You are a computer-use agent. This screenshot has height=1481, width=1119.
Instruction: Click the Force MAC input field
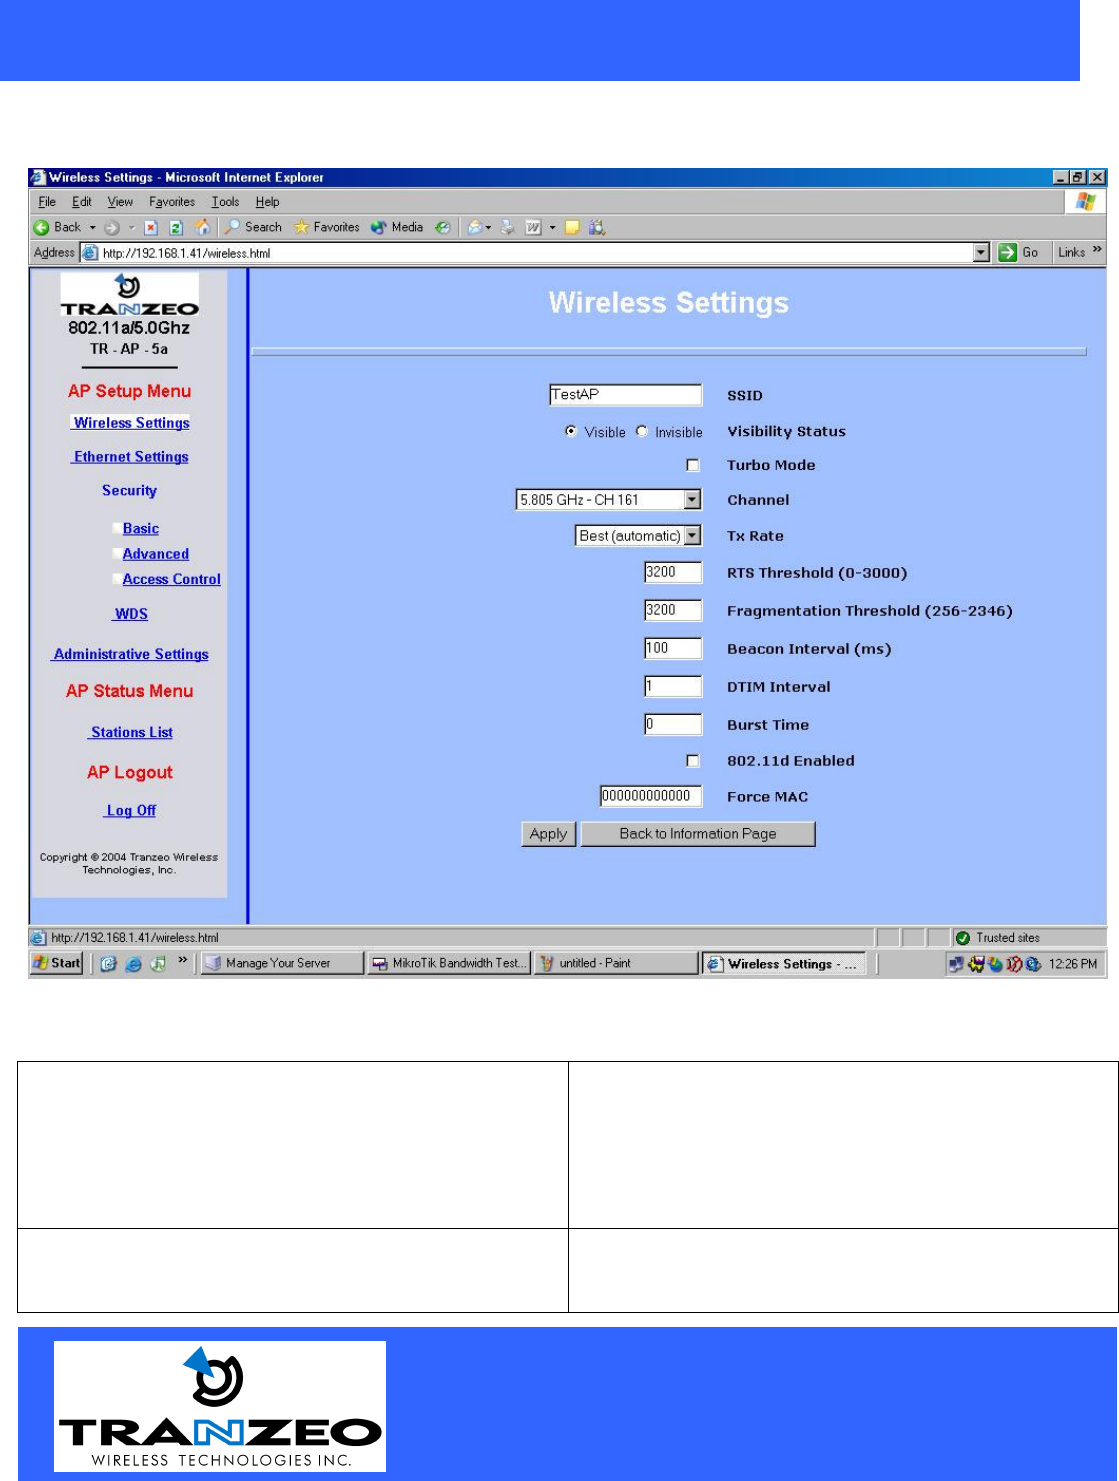651,796
